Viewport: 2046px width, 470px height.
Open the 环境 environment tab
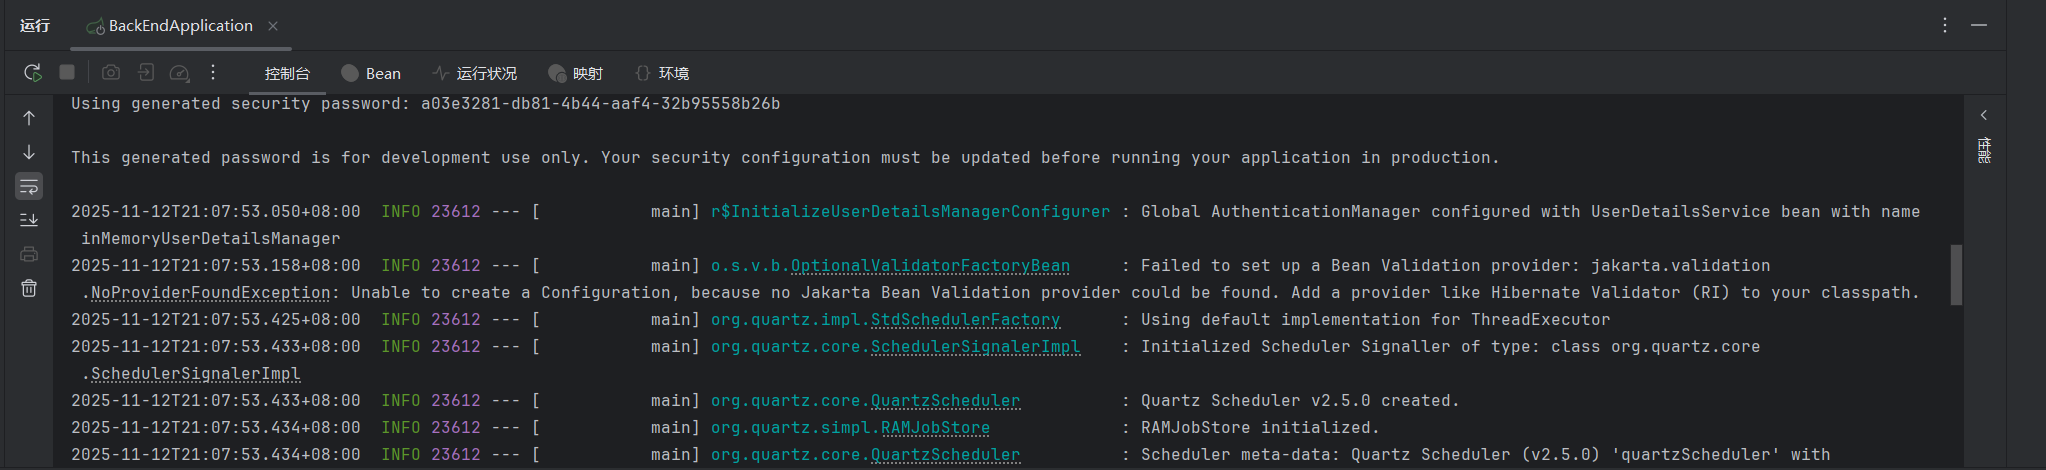pyautogui.click(x=662, y=74)
